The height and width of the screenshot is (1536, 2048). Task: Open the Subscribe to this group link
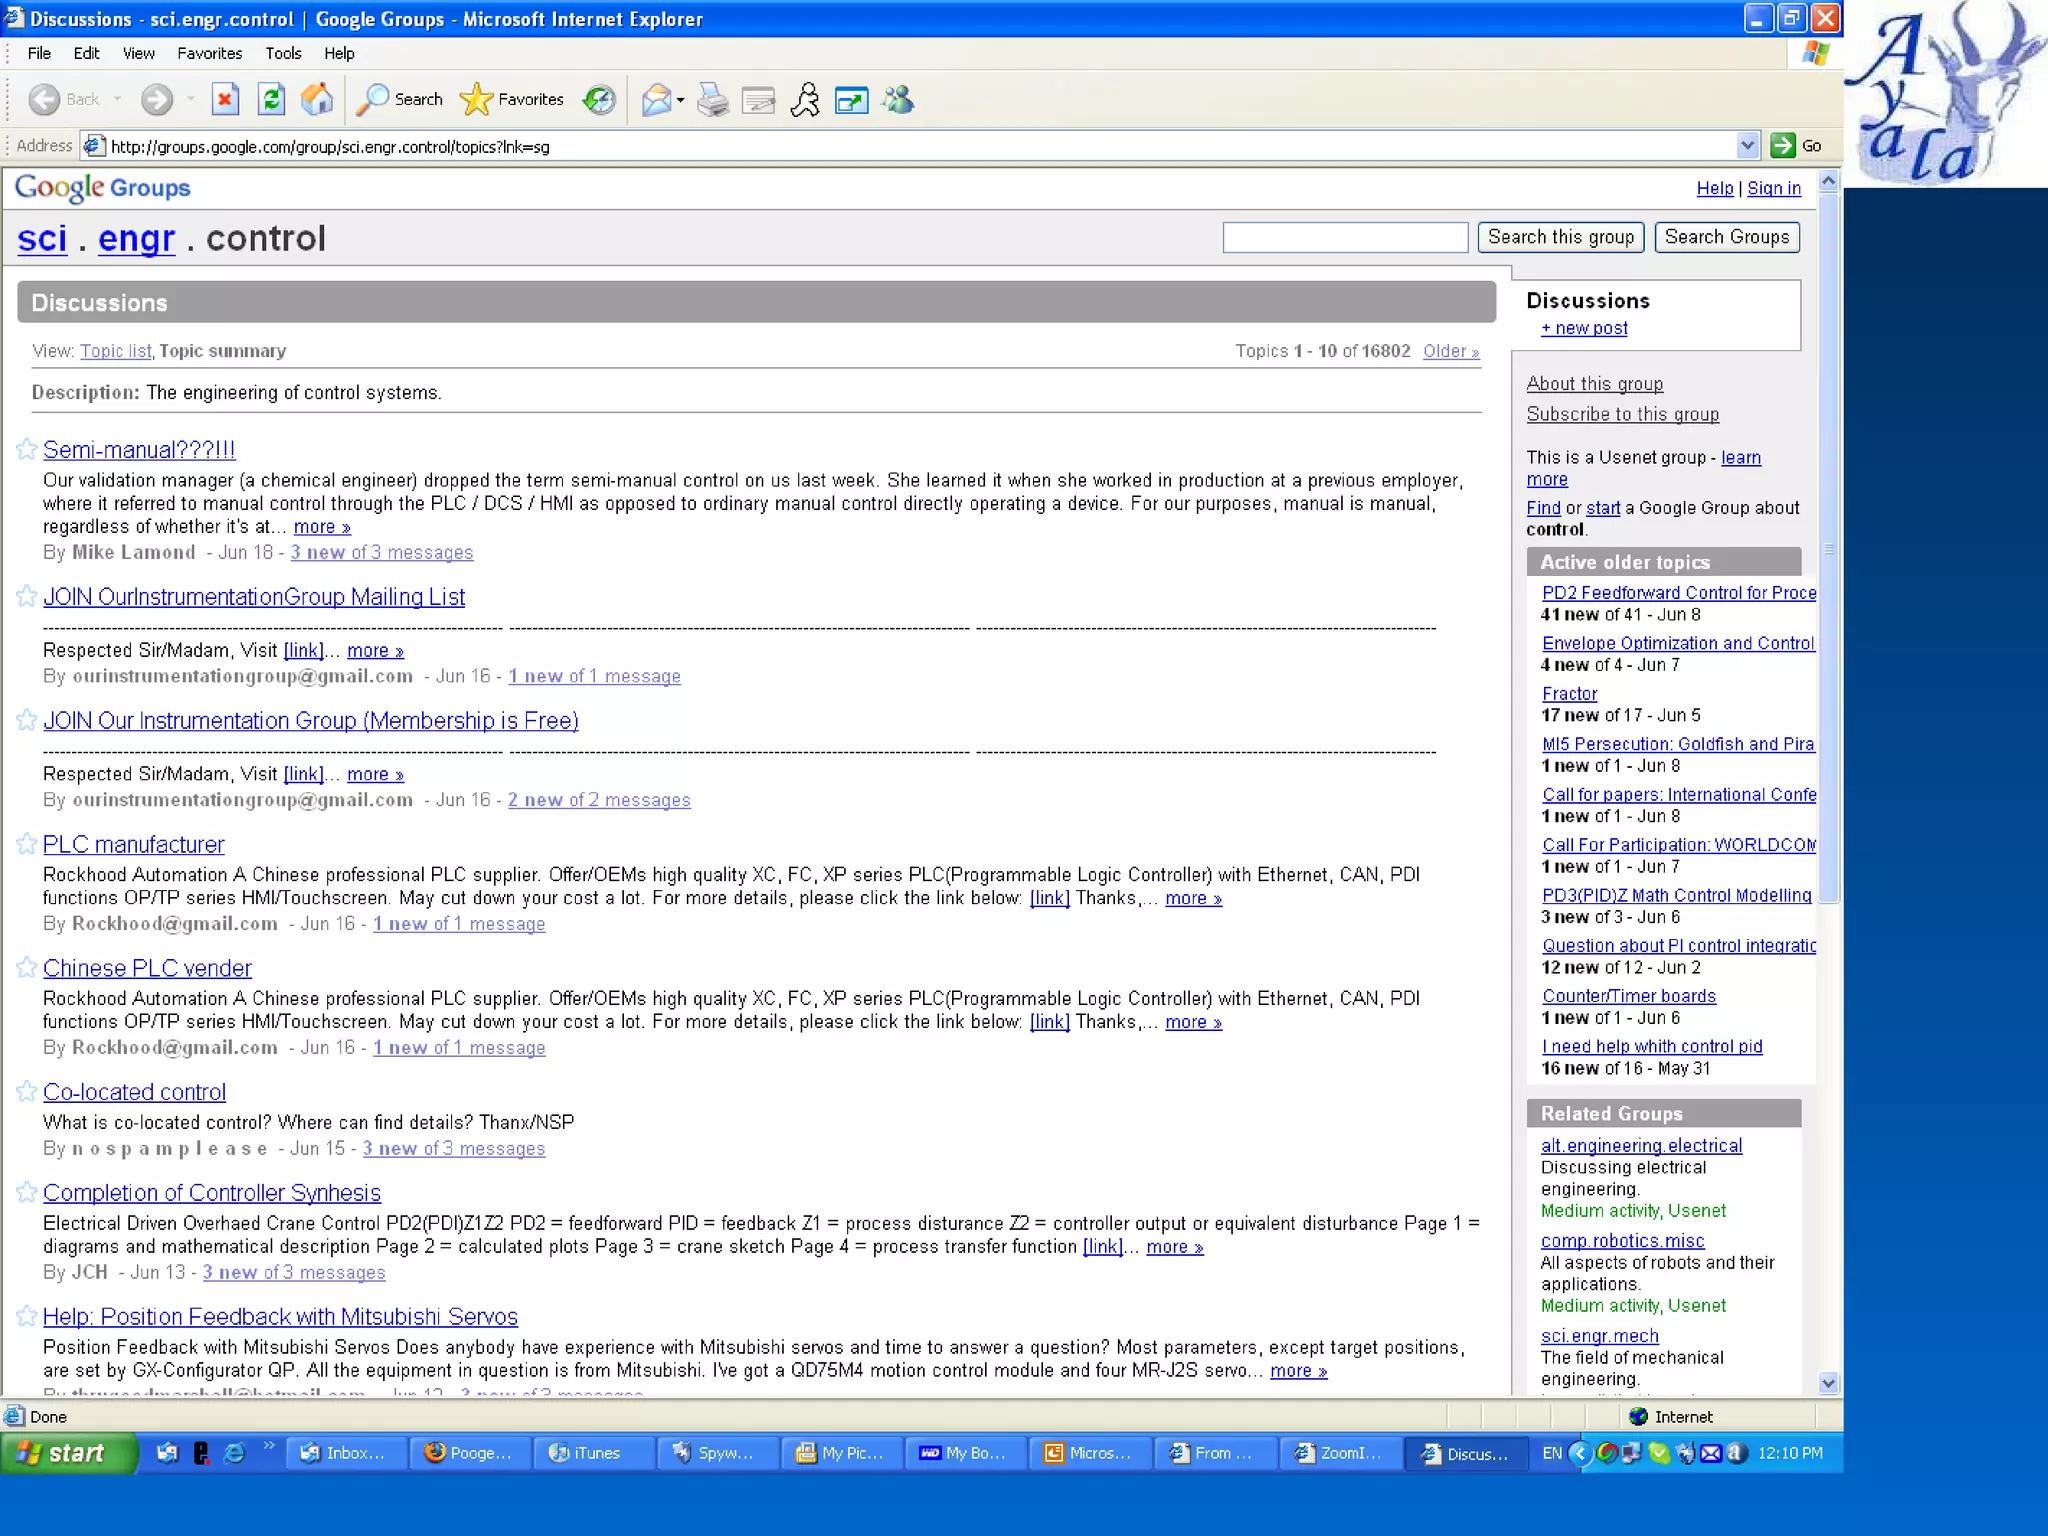point(1622,414)
